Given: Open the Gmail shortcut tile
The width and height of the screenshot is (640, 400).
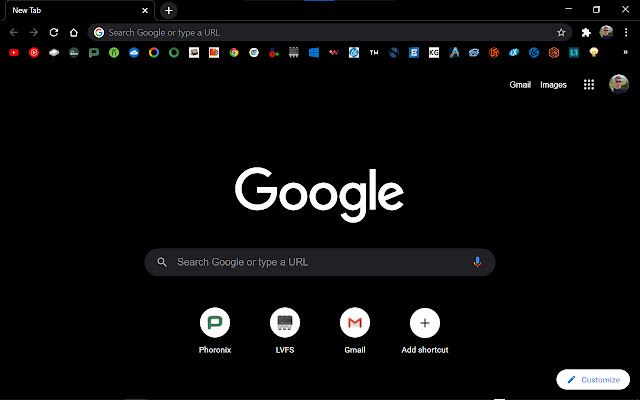Looking at the screenshot, I should [355, 331].
